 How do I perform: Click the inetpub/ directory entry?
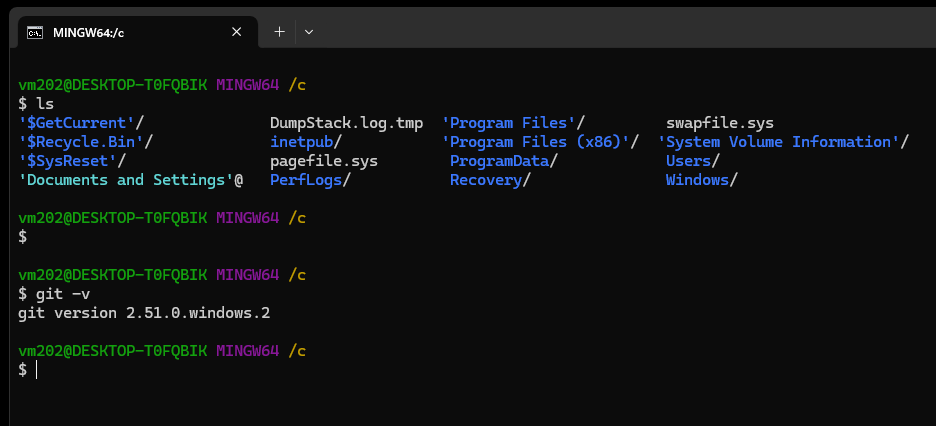click(x=308, y=142)
